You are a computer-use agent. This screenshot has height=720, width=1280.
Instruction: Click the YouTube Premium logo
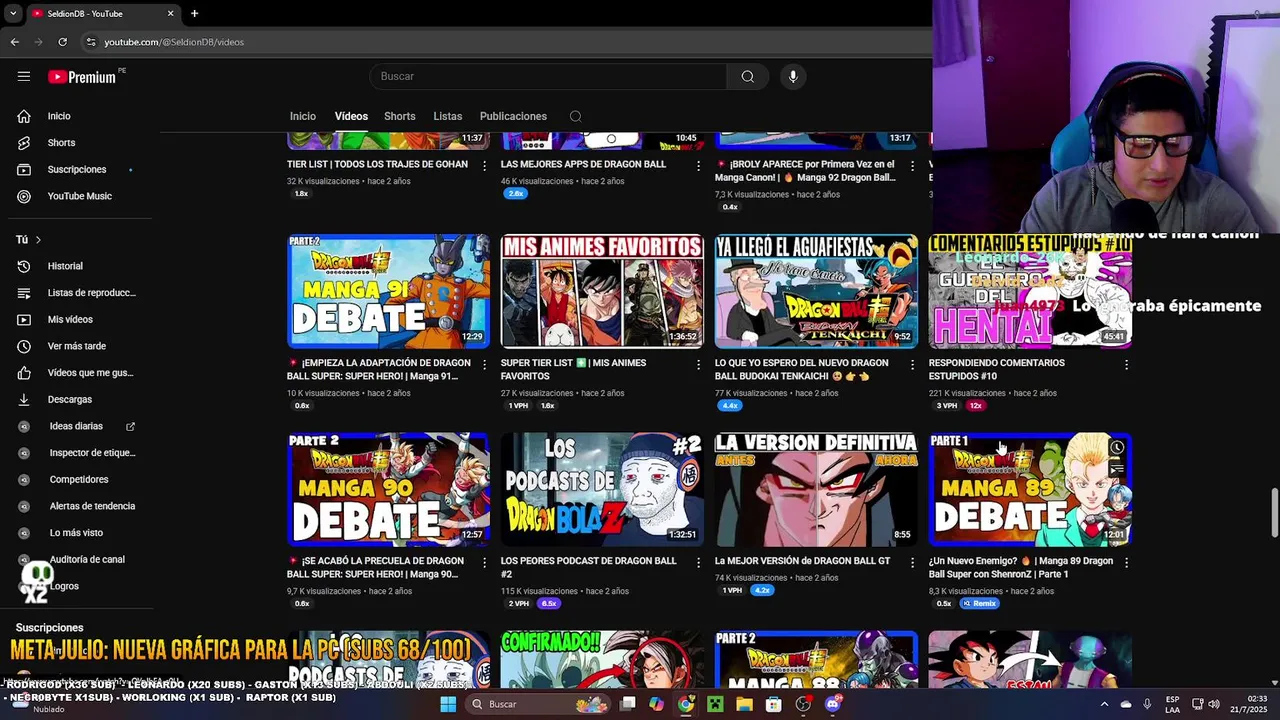click(84, 77)
